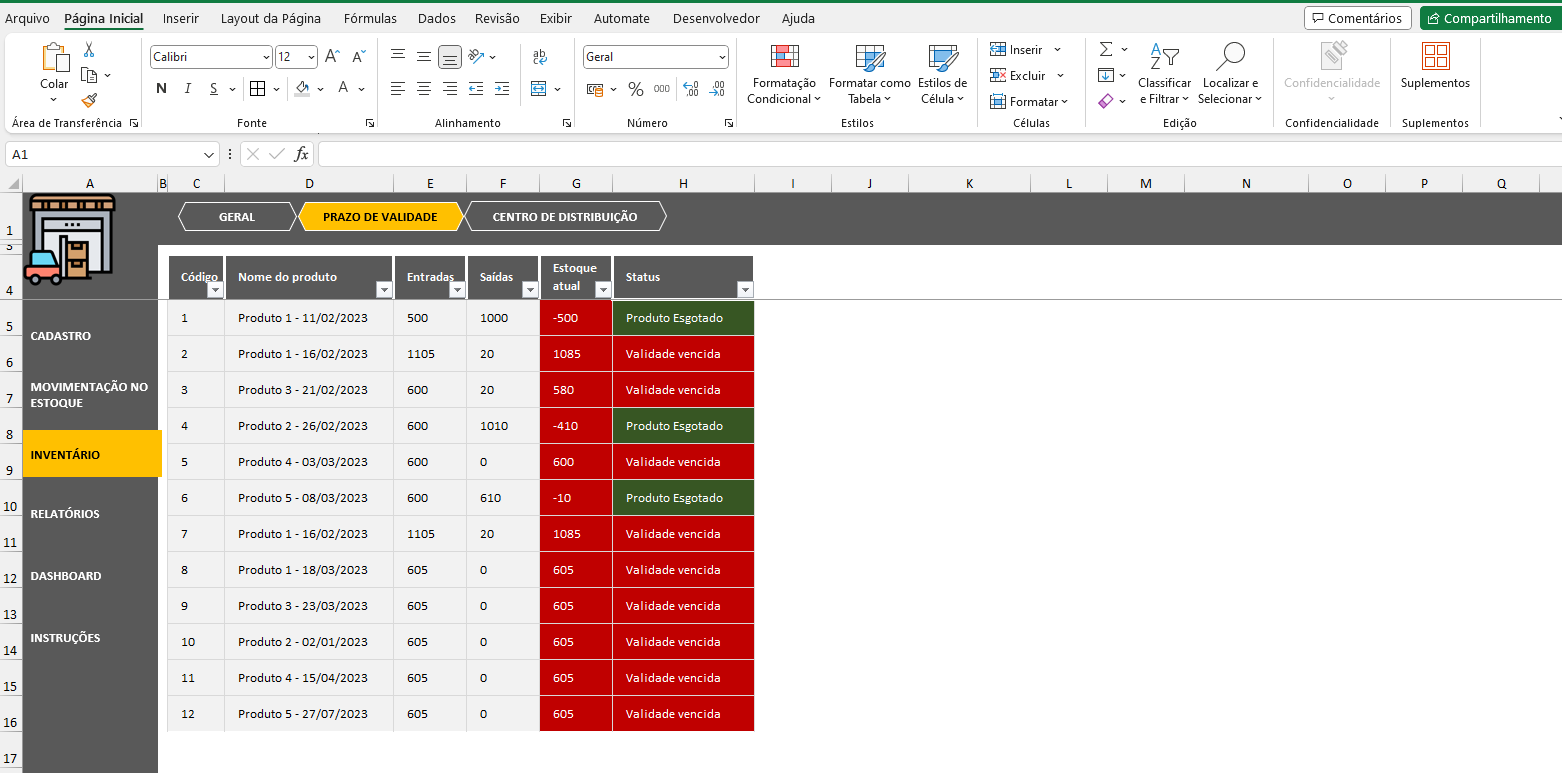Image resolution: width=1562 pixels, height=773 pixels.
Task: Go to the GERAL inventory view
Action: pos(237,217)
